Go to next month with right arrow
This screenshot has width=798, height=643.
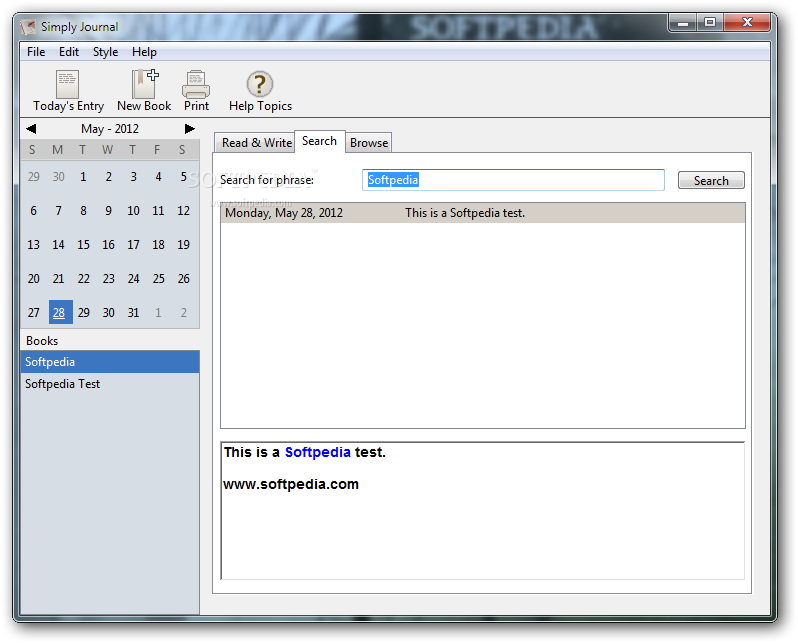[x=189, y=129]
